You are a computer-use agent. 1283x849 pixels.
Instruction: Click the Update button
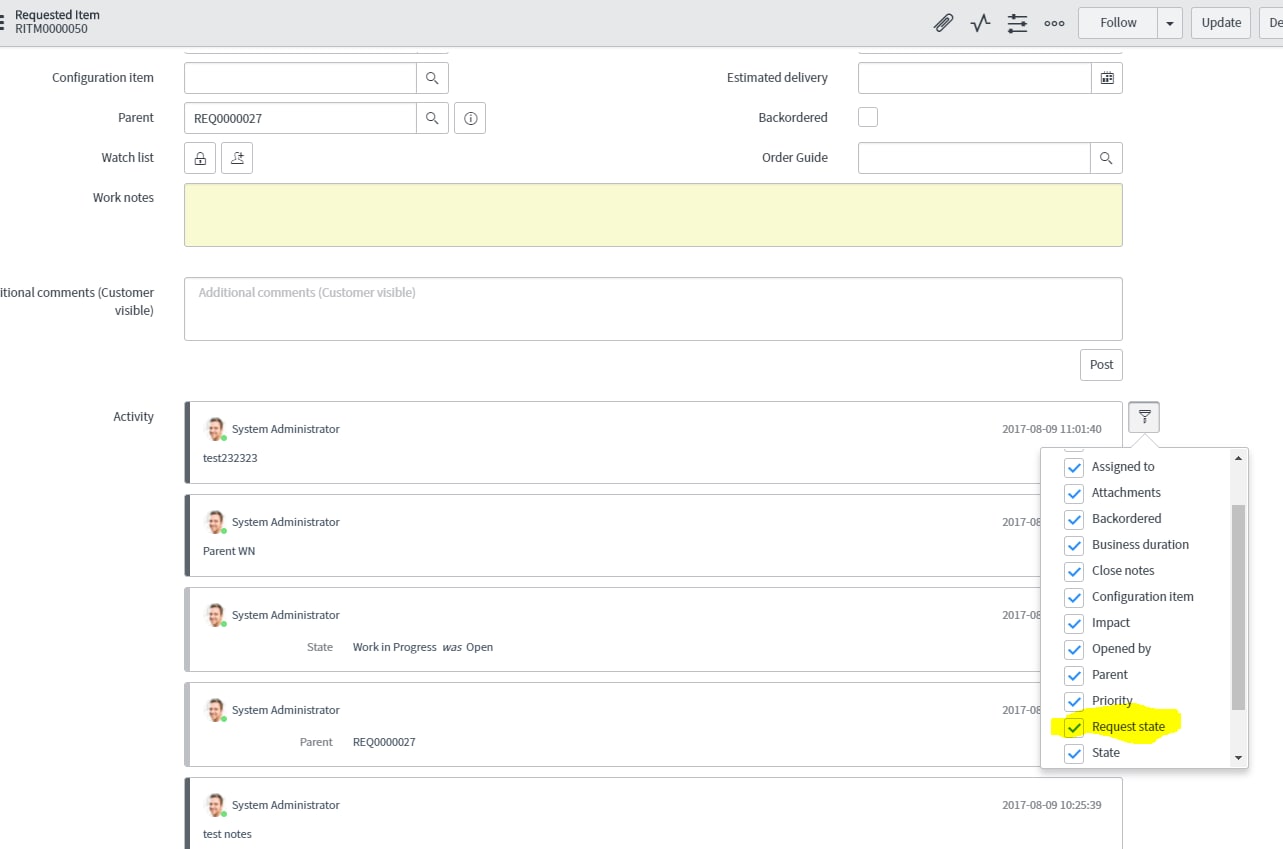[x=1221, y=23]
